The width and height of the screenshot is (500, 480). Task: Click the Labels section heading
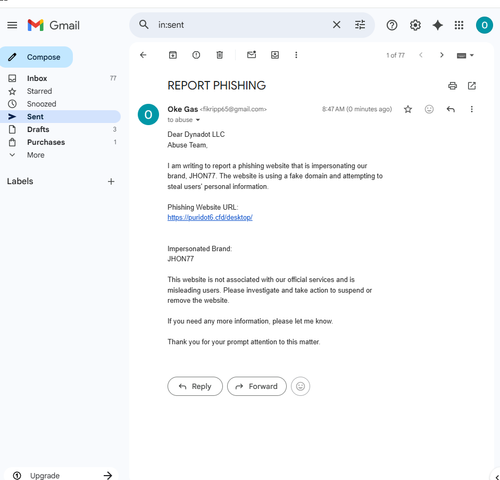tap(20, 181)
